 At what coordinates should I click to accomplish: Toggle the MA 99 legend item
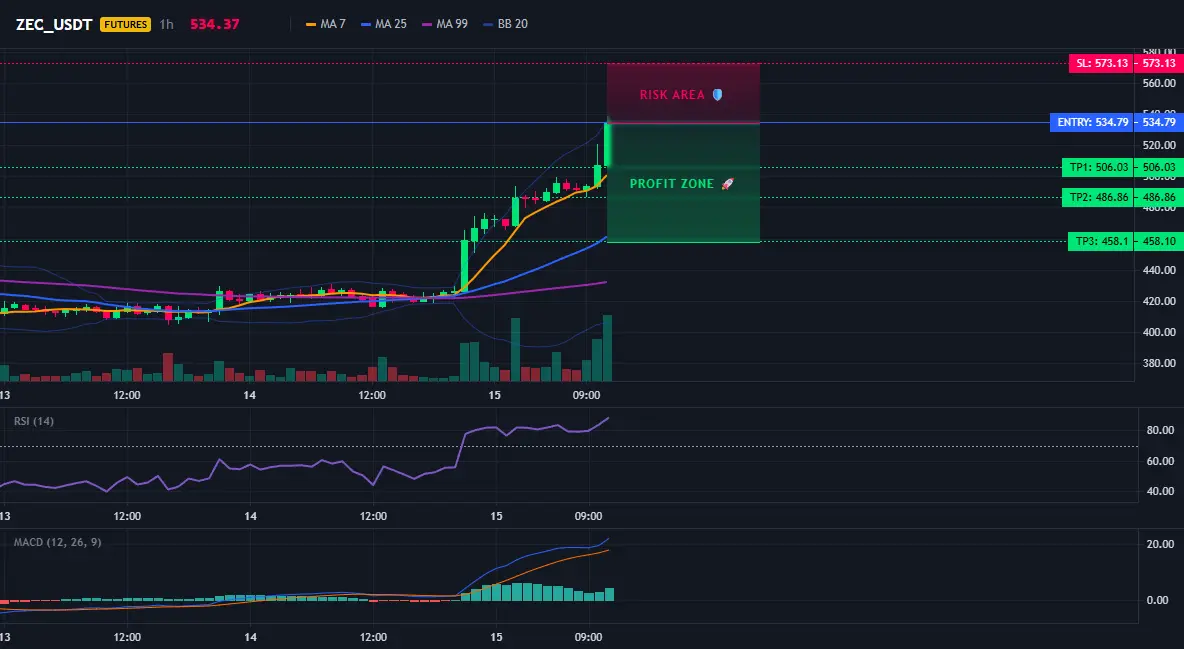[x=445, y=24]
